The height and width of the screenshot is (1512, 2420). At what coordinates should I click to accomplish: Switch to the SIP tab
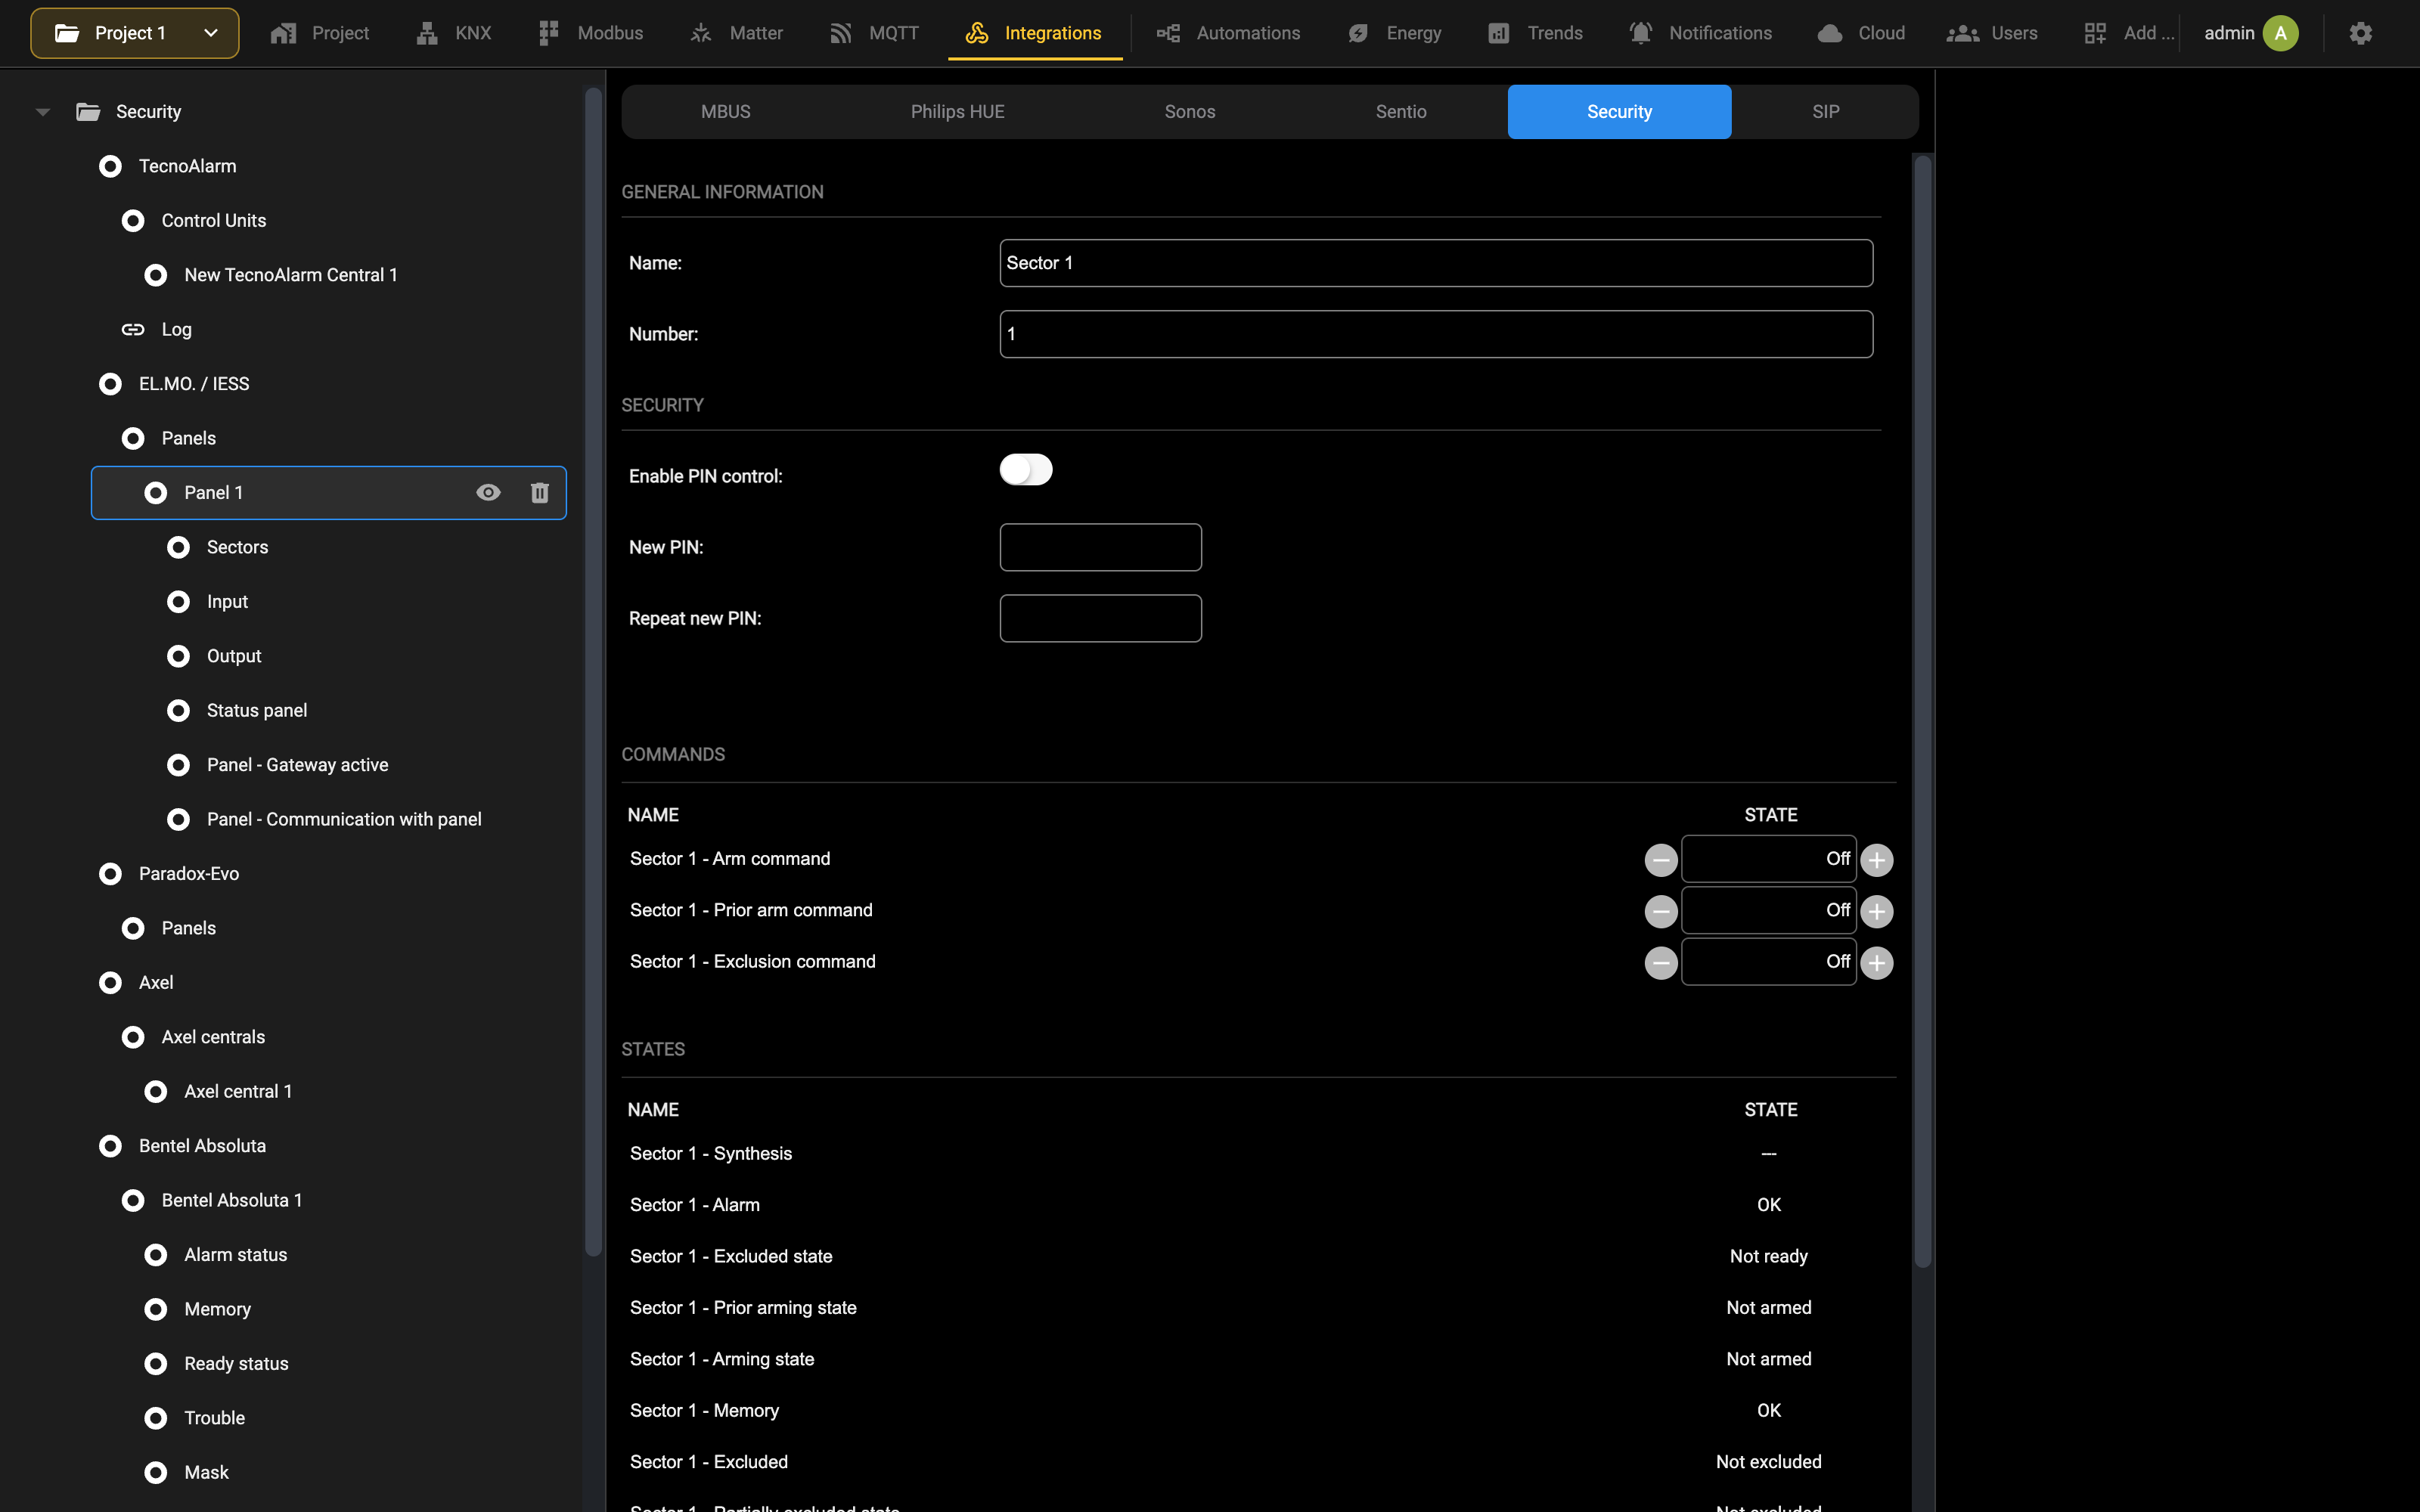point(1826,112)
